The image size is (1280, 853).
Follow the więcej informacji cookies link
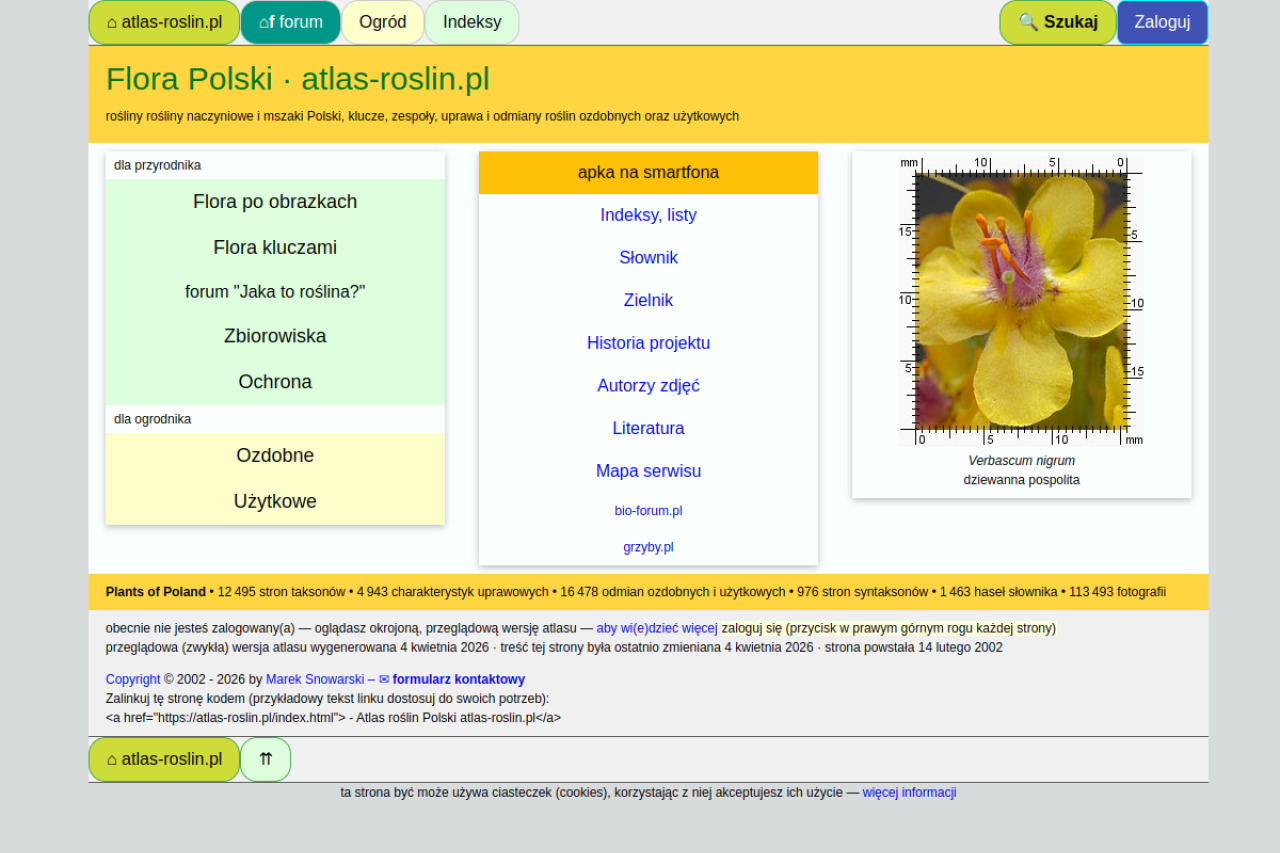(909, 793)
